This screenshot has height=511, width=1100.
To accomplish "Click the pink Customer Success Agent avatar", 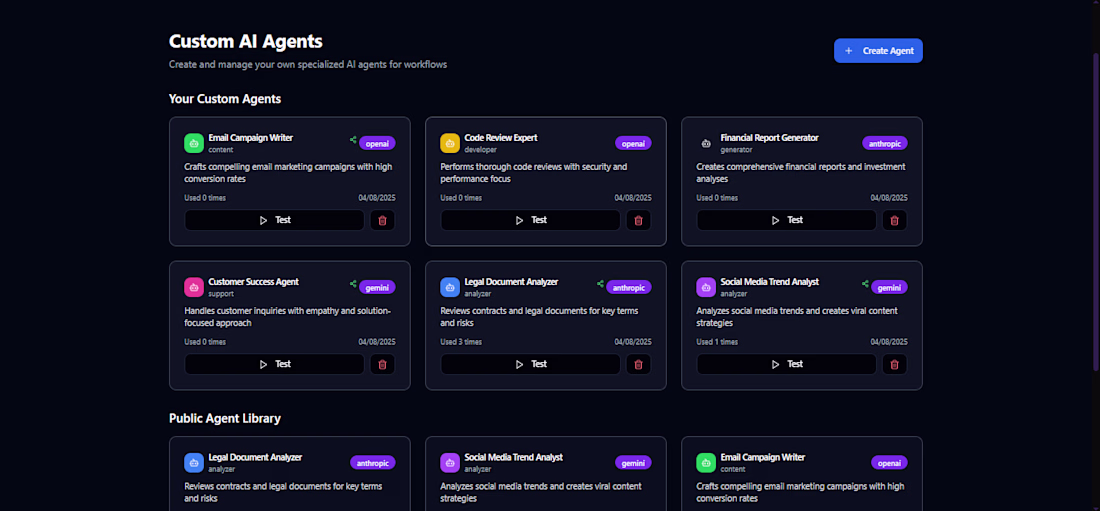I will 194,287.
